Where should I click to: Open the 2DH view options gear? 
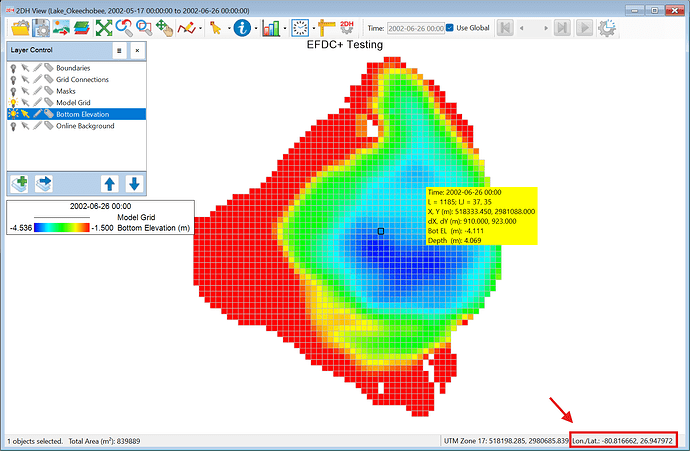click(x=347, y=28)
